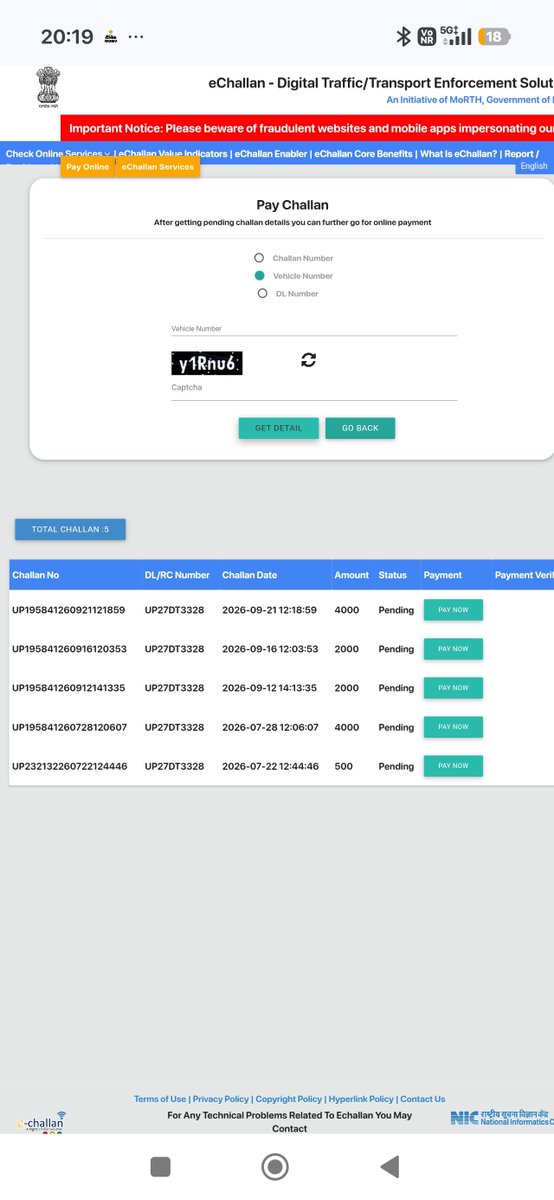Click the Challan Date column header

(x=250, y=575)
